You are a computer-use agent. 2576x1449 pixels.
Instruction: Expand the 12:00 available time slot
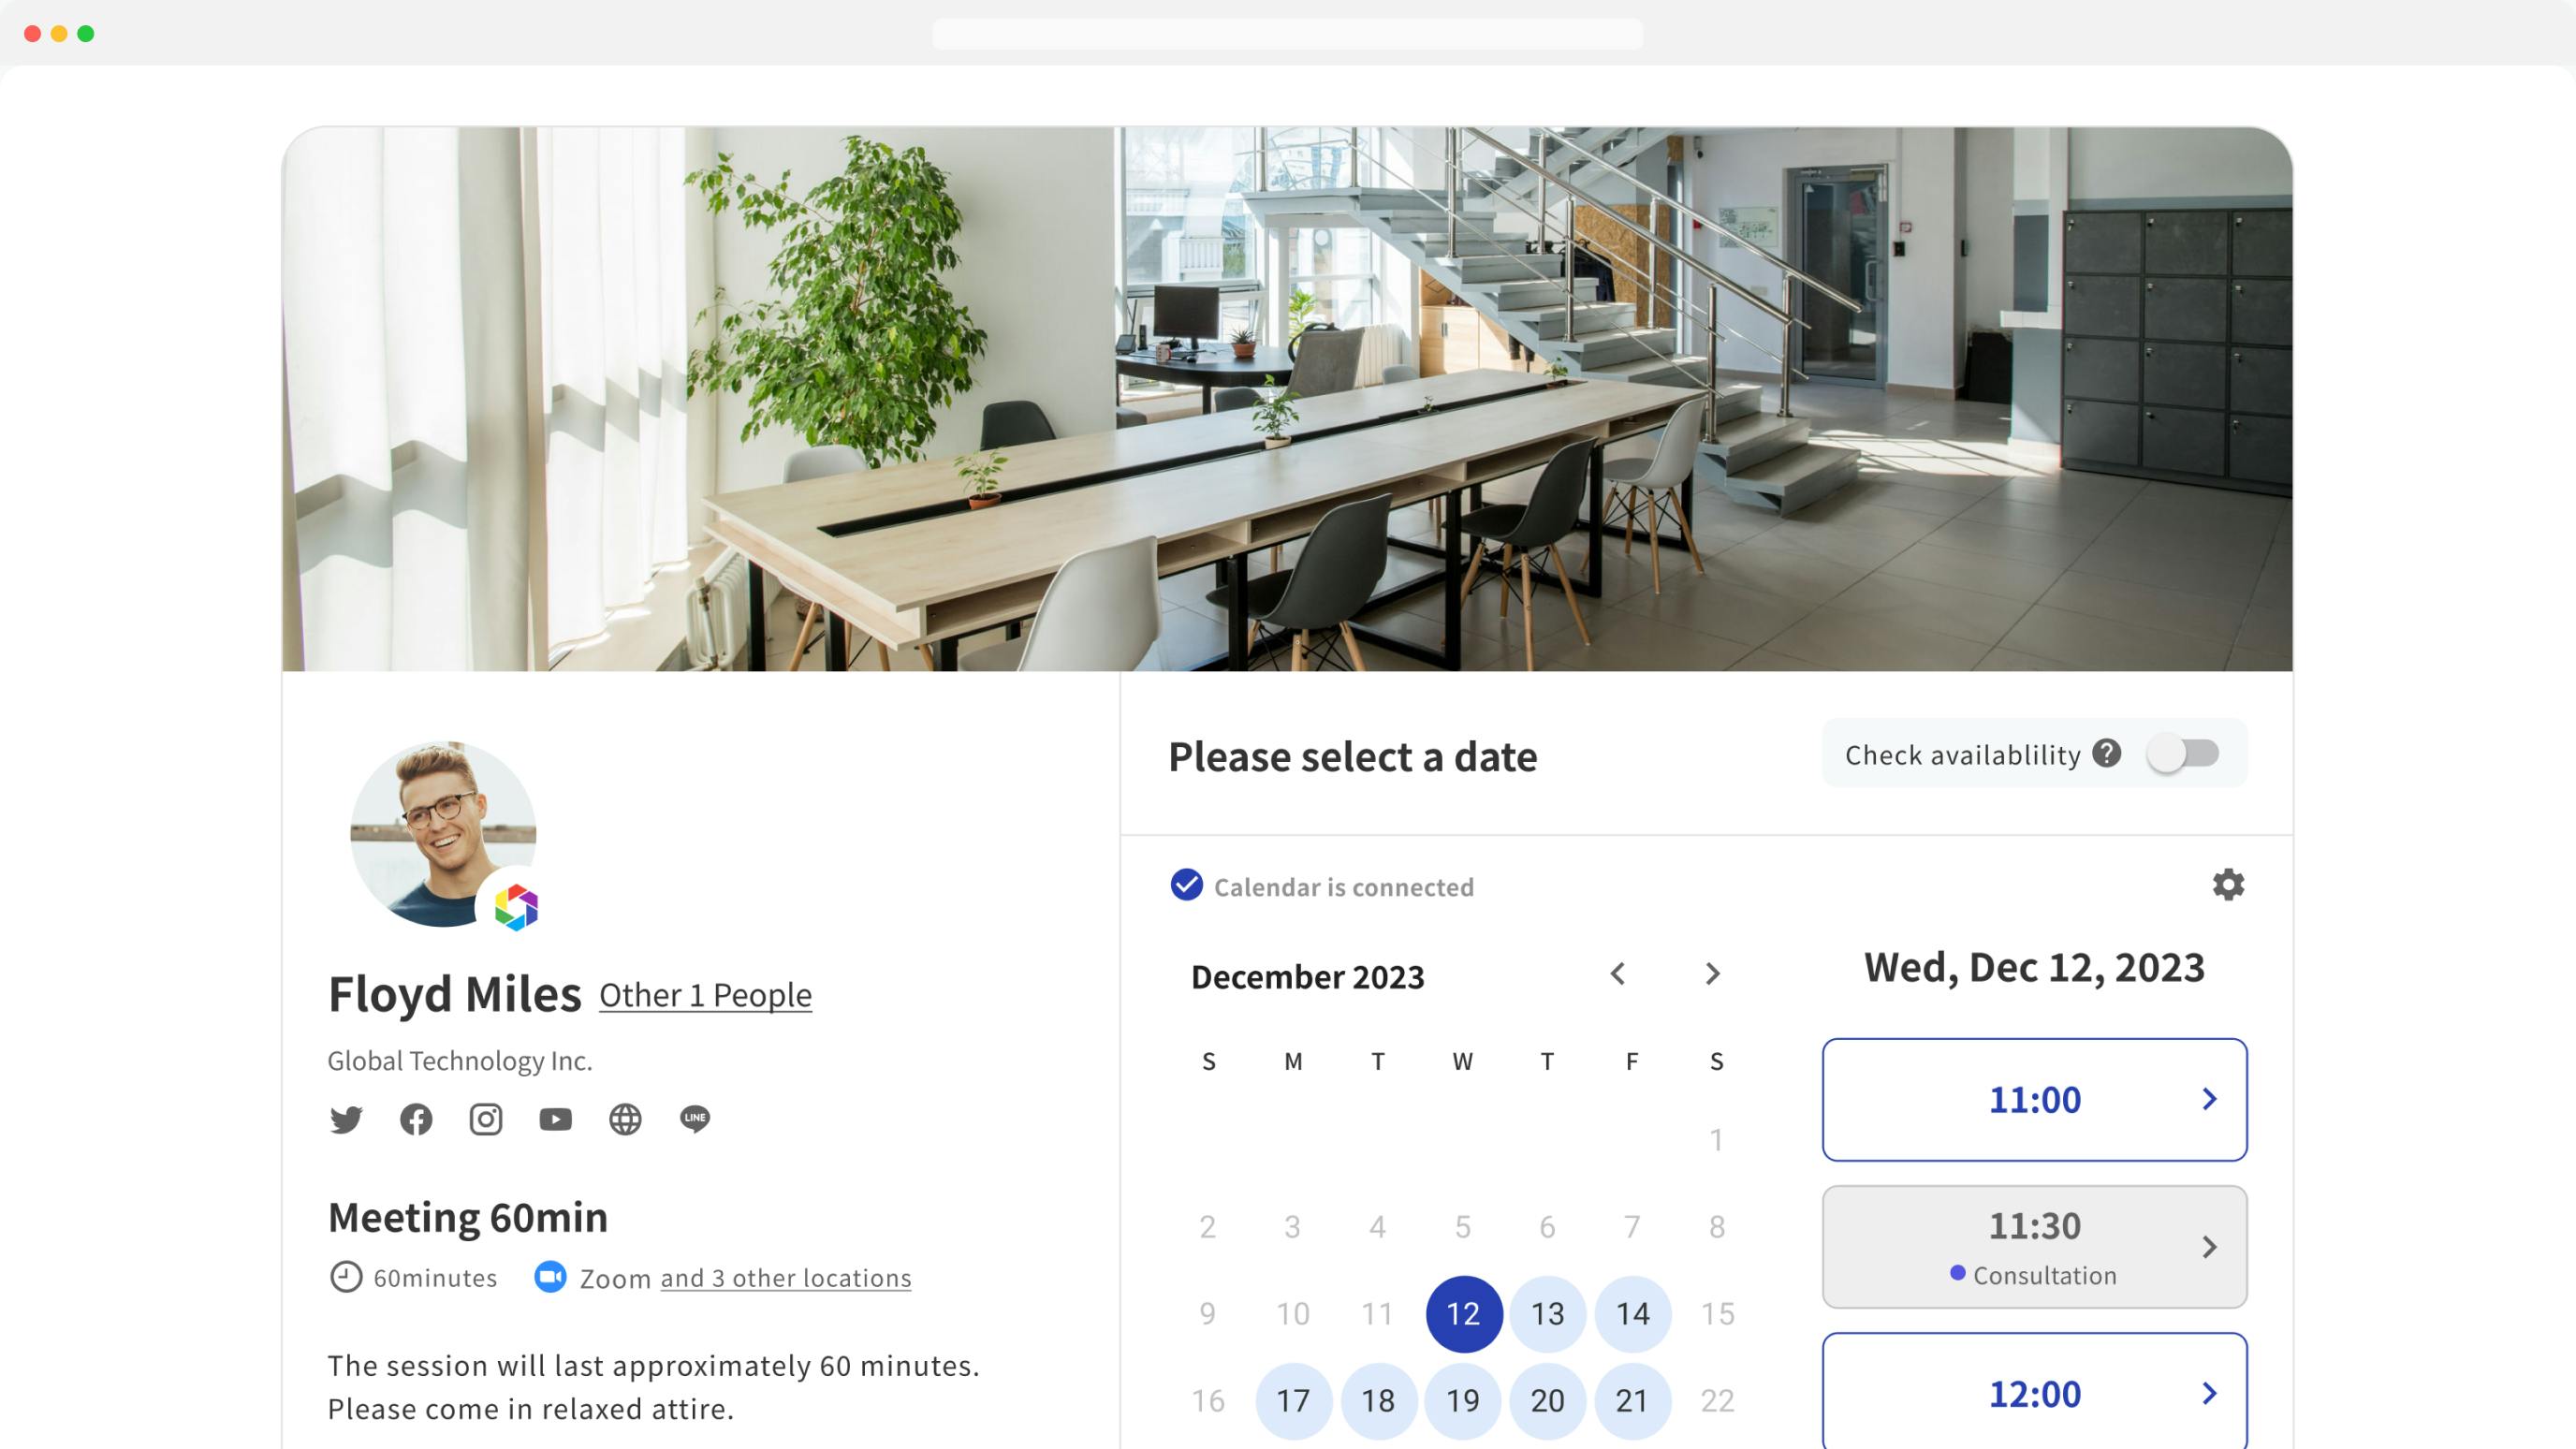click(x=2208, y=1394)
